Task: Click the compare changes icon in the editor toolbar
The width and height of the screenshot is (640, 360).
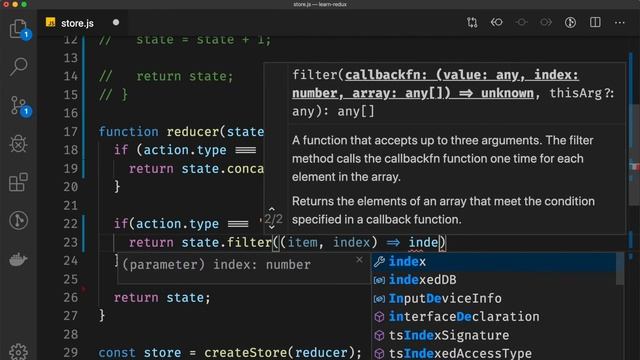Action: click(472, 22)
